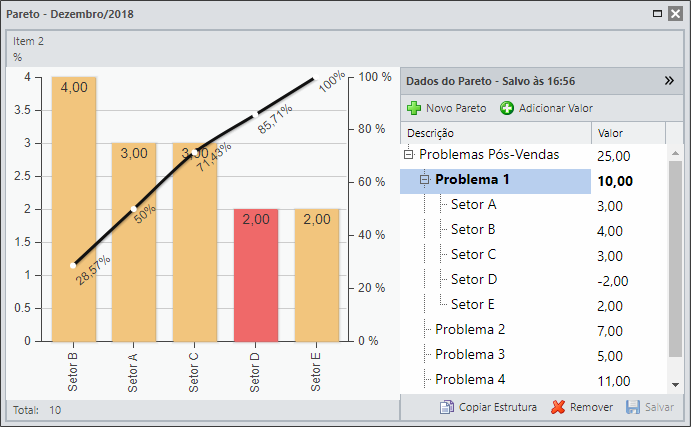The height and width of the screenshot is (427, 691).
Task: Select the Problema 2 tree row
Action: tap(533, 330)
